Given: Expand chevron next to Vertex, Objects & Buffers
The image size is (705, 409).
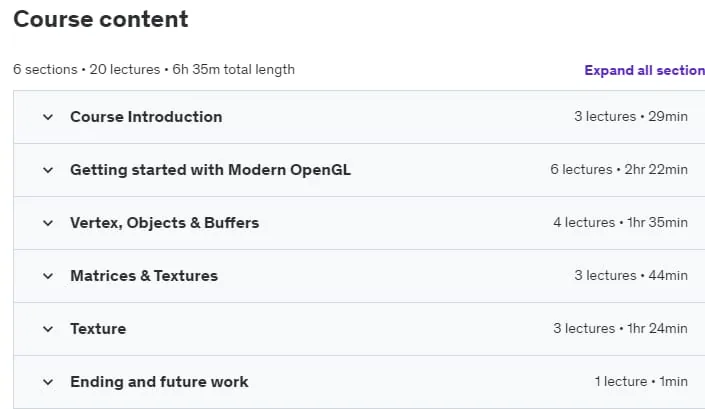Looking at the screenshot, I should [x=48, y=223].
